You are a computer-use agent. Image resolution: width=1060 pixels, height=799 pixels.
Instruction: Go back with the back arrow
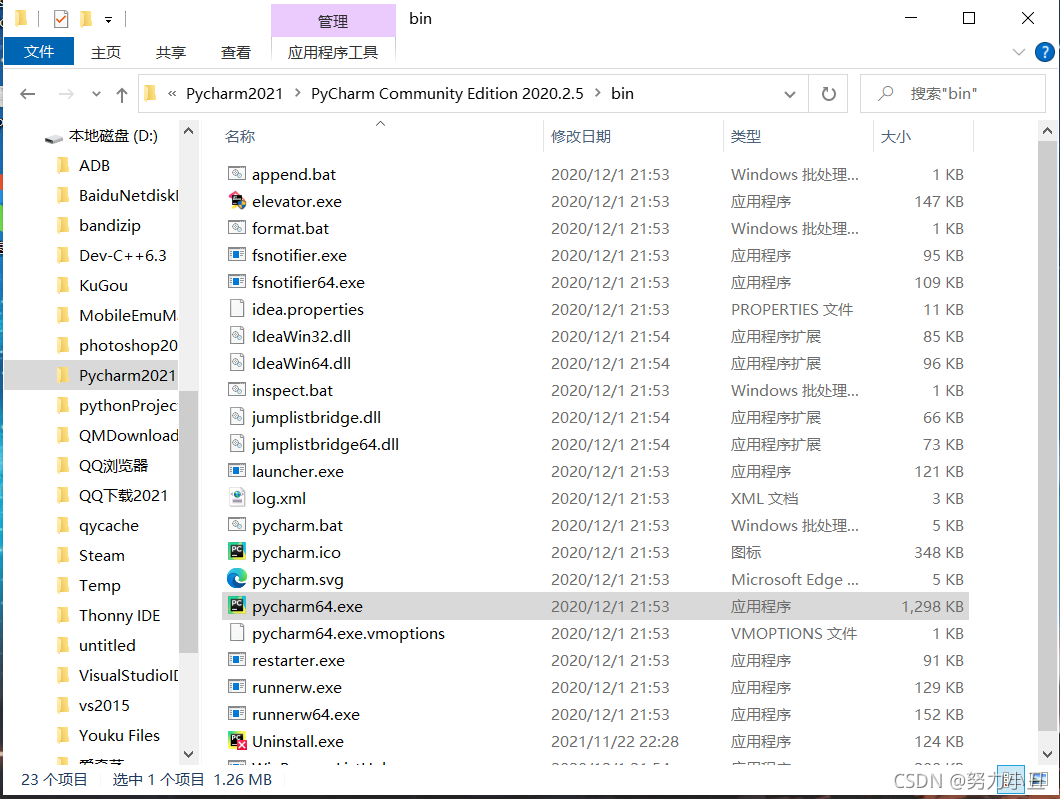tap(28, 94)
